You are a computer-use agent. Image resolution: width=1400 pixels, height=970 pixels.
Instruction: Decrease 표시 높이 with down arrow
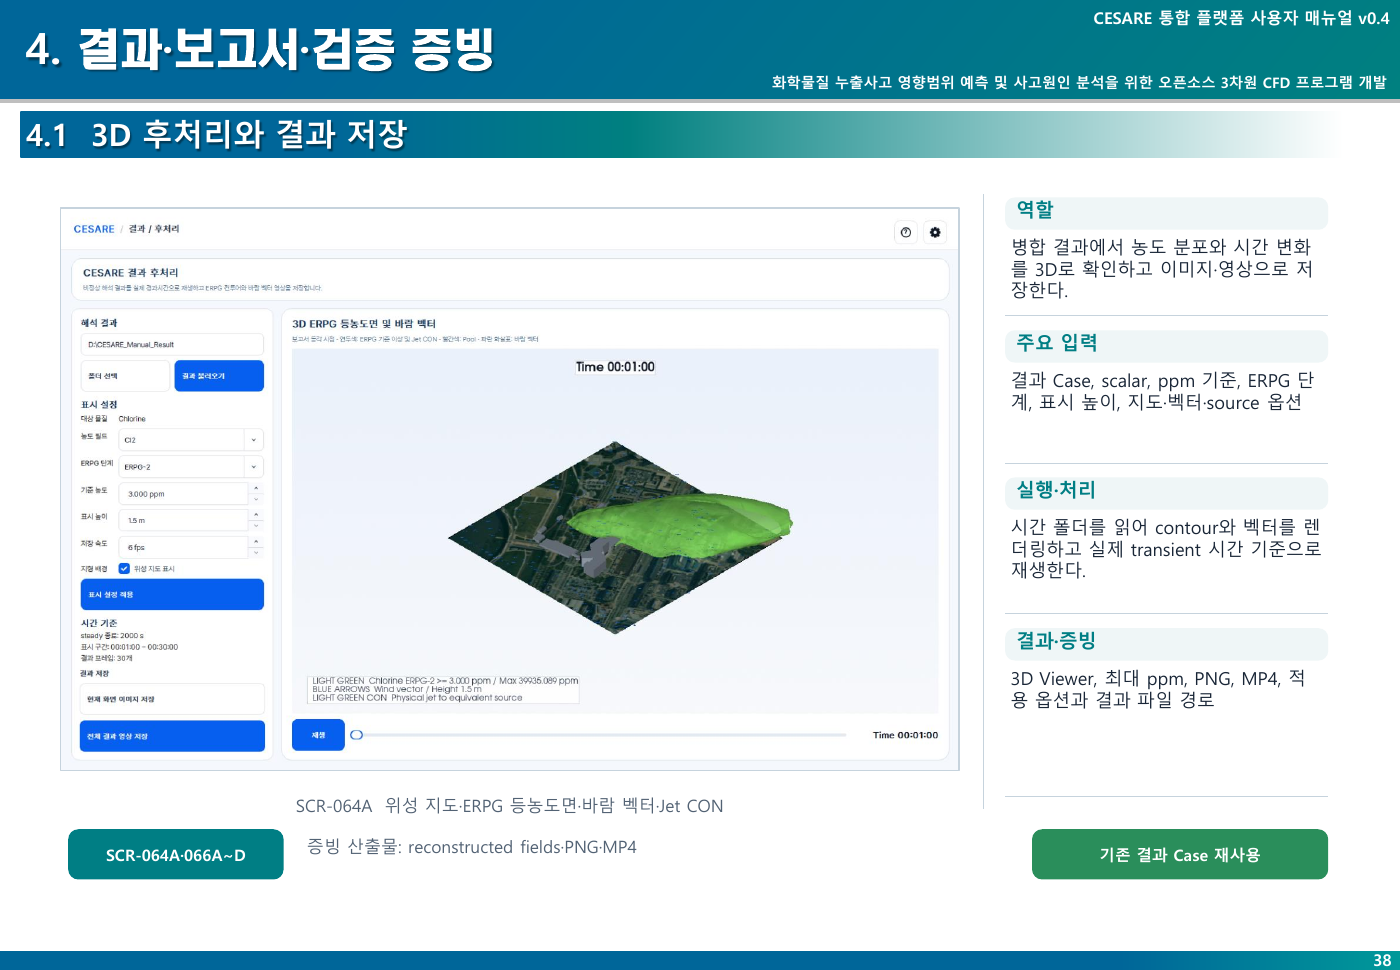(x=256, y=526)
